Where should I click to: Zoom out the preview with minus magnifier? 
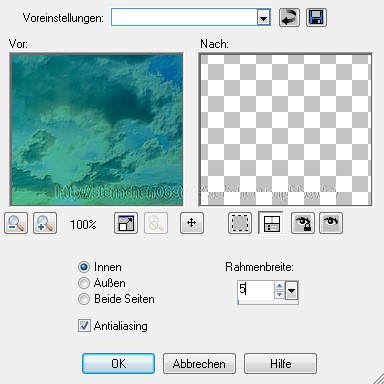click(16, 223)
